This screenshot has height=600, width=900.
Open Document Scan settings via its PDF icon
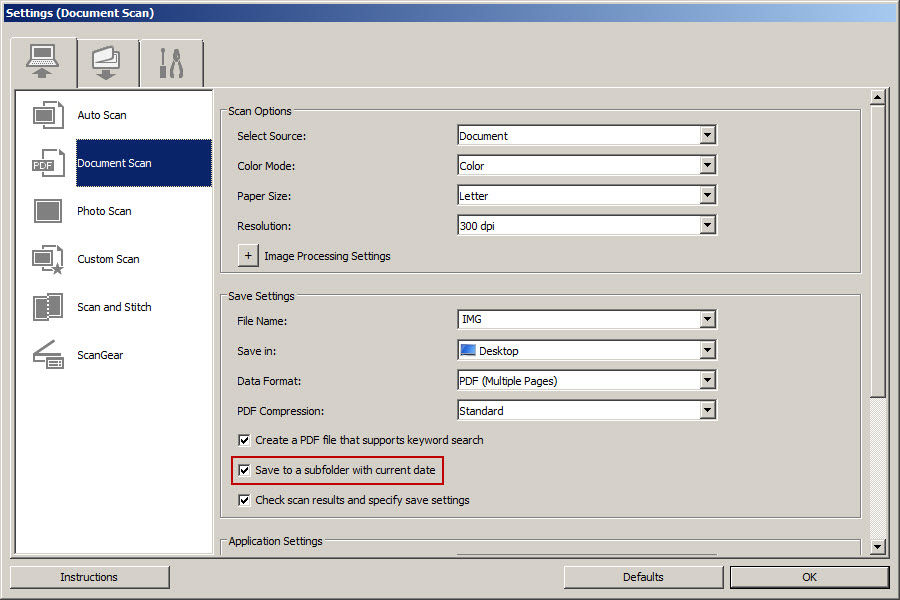[47, 163]
